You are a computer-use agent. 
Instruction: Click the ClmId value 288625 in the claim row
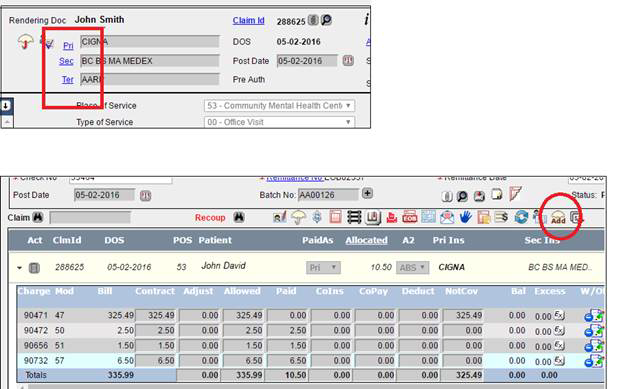(x=70, y=267)
